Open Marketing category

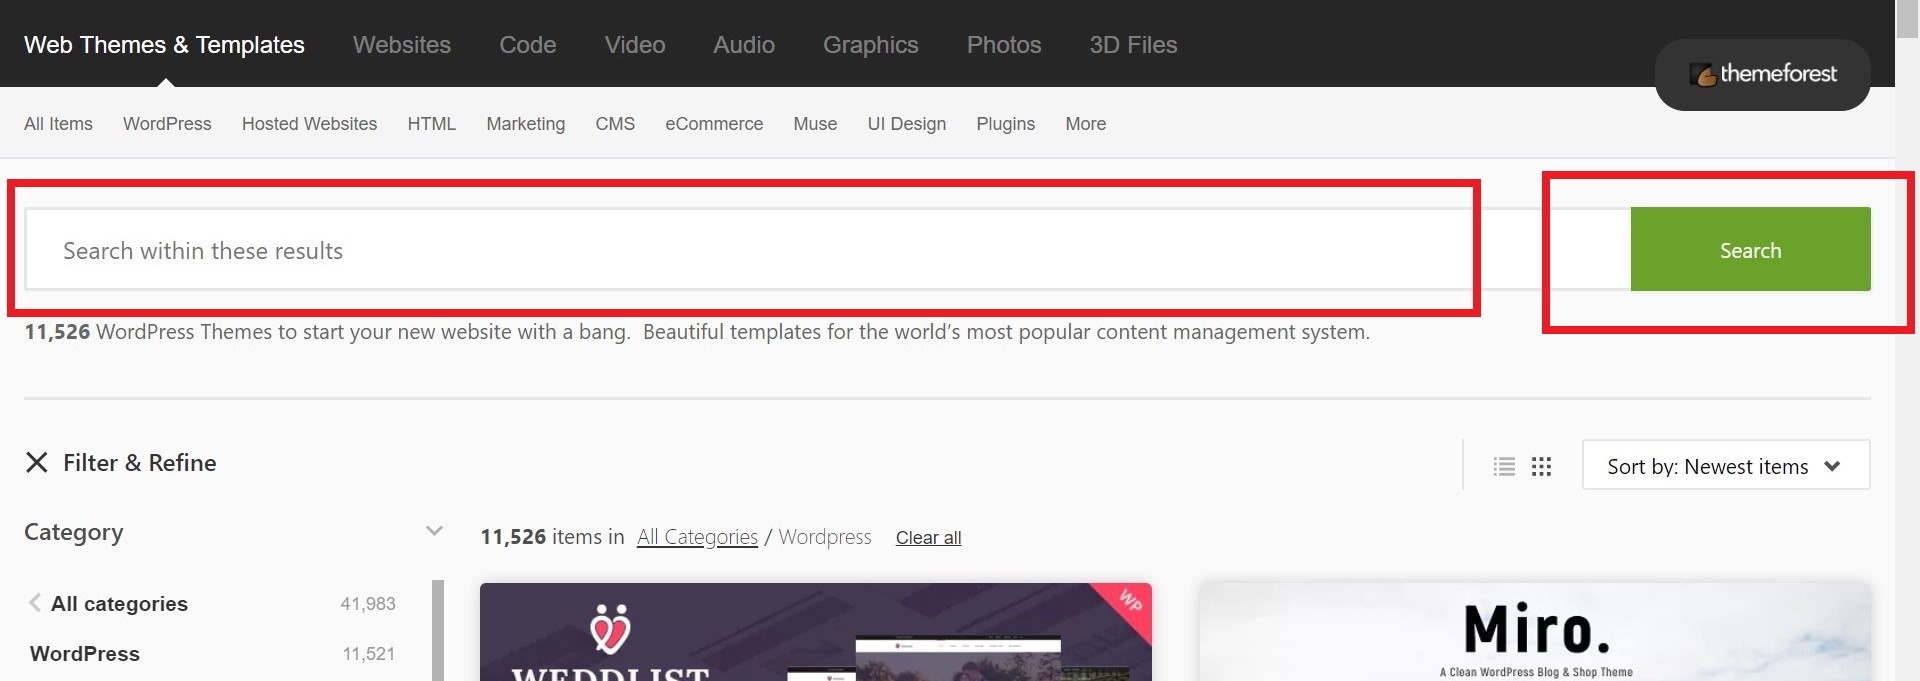pos(525,124)
